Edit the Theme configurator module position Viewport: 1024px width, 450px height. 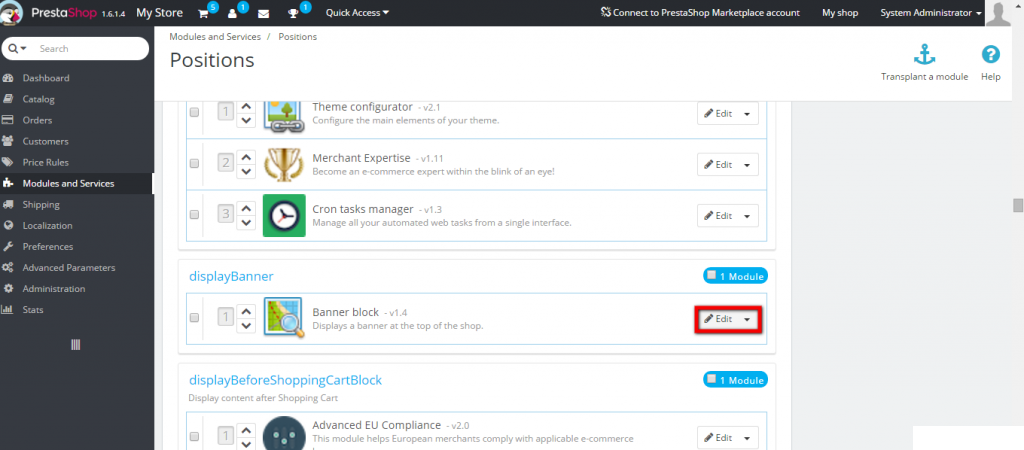(x=718, y=113)
